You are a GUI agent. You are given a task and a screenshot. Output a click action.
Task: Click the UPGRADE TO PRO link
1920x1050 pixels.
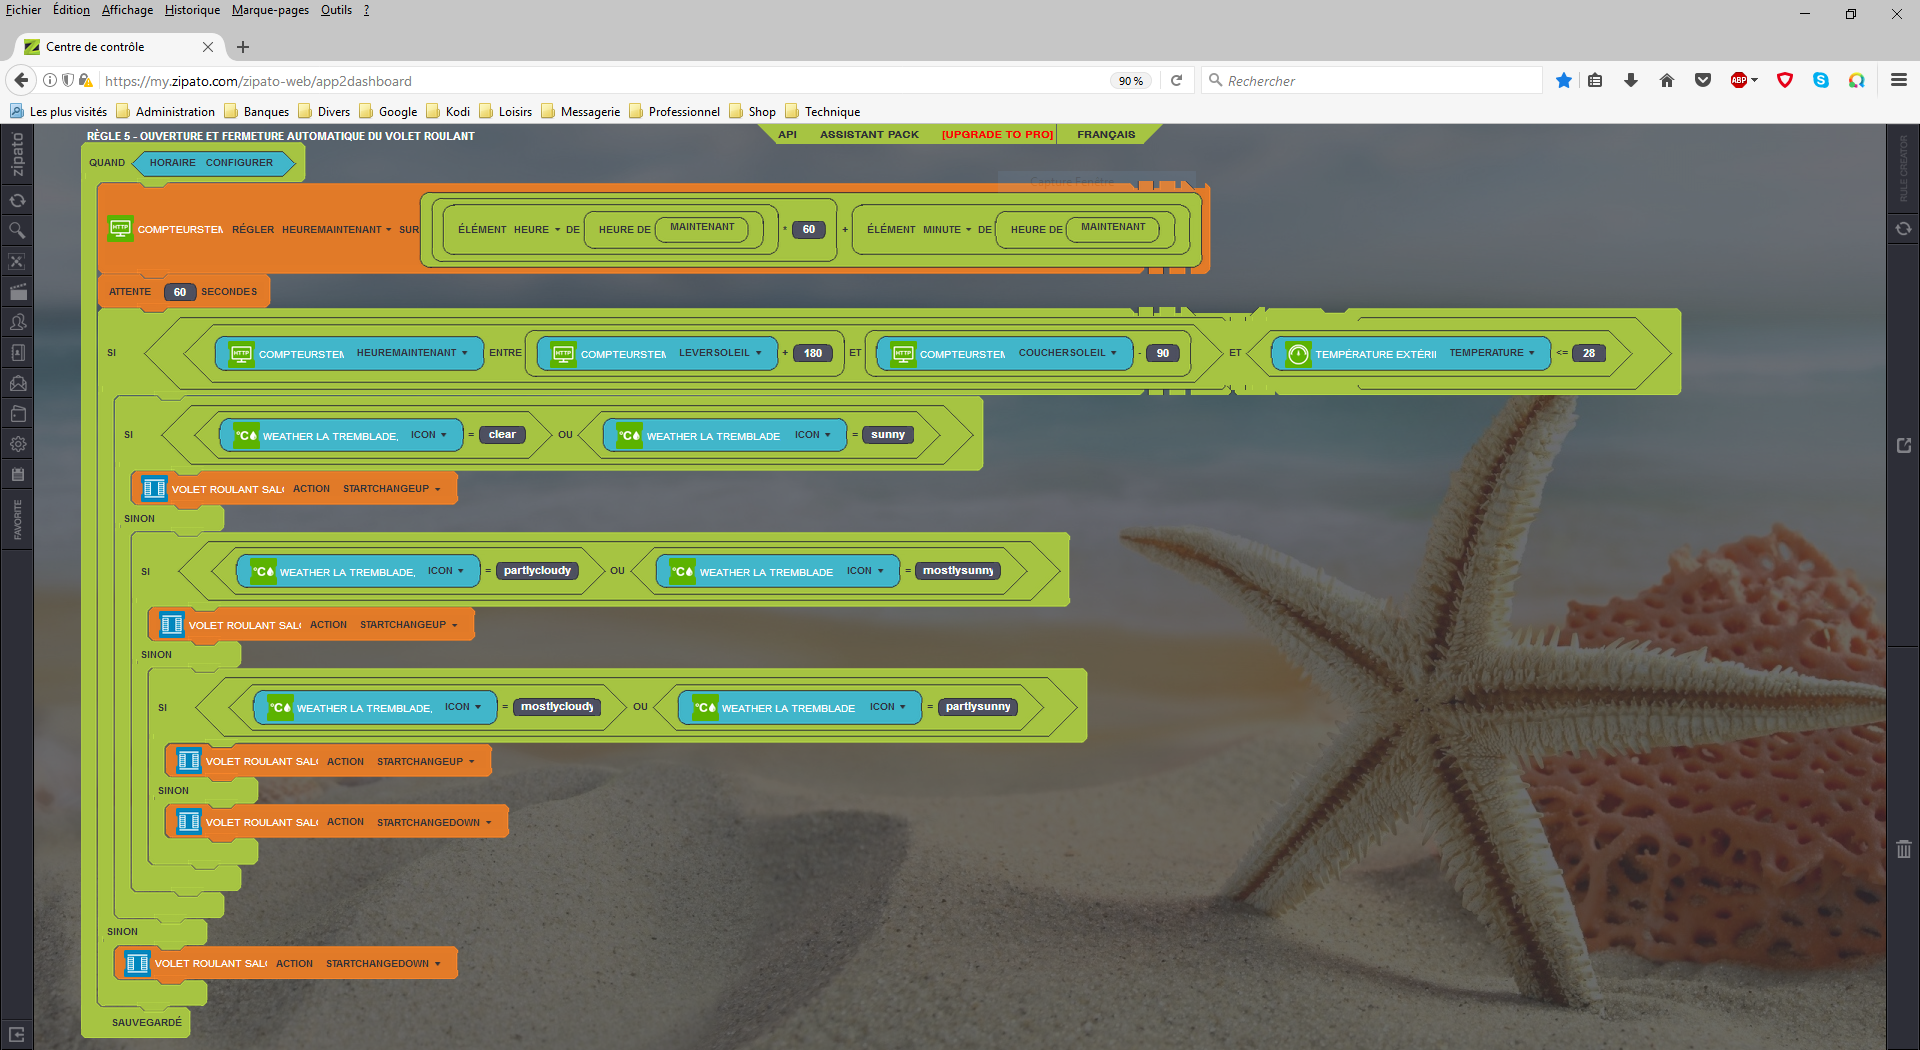tap(997, 135)
